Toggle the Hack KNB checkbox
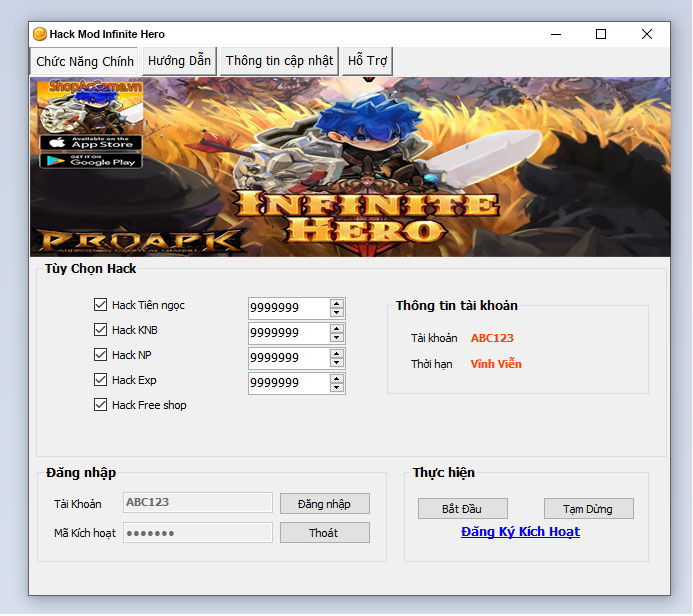Image resolution: width=693 pixels, height=616 pixels. [x=100, y=330]
